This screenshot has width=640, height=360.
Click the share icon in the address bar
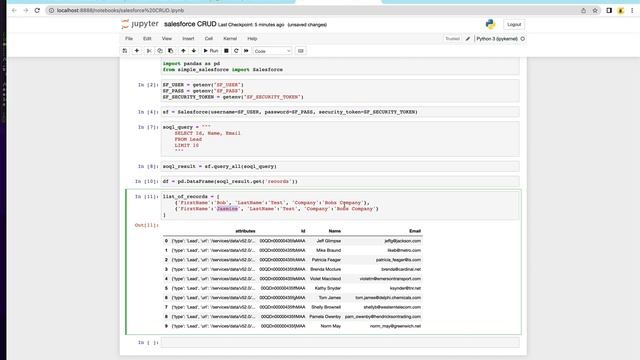click(x=583, y=11)
